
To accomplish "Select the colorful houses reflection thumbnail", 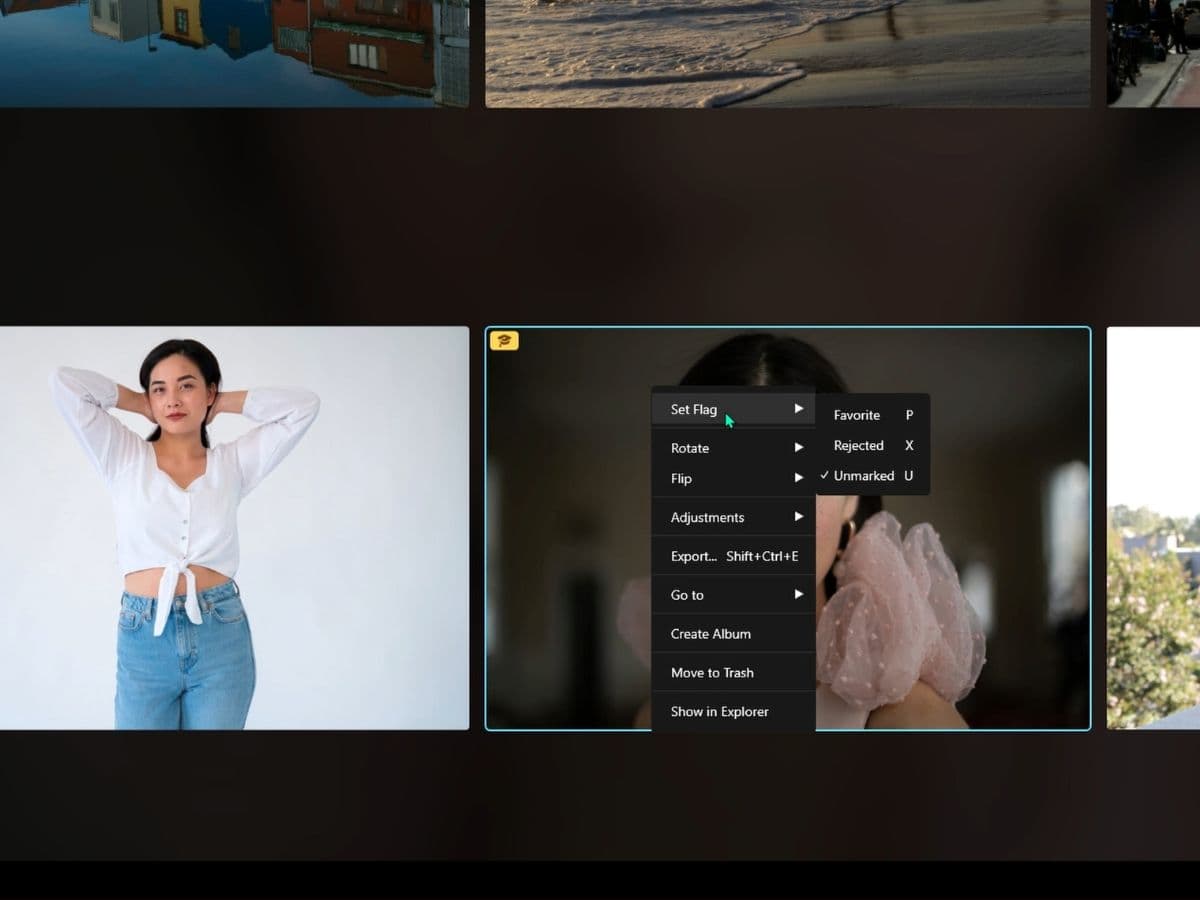I will pyautogui.click(x=234, y=53).
